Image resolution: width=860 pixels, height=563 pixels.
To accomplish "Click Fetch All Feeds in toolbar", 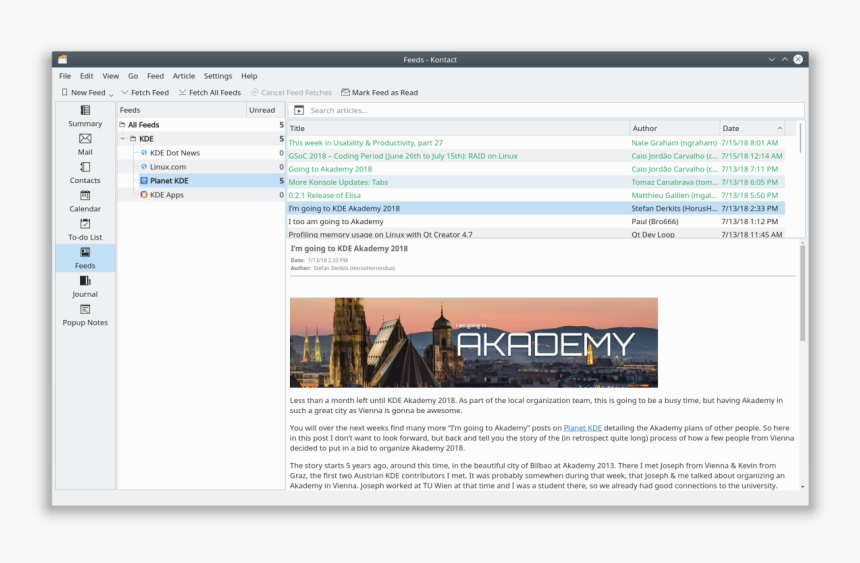I will (x=210, y=93).
